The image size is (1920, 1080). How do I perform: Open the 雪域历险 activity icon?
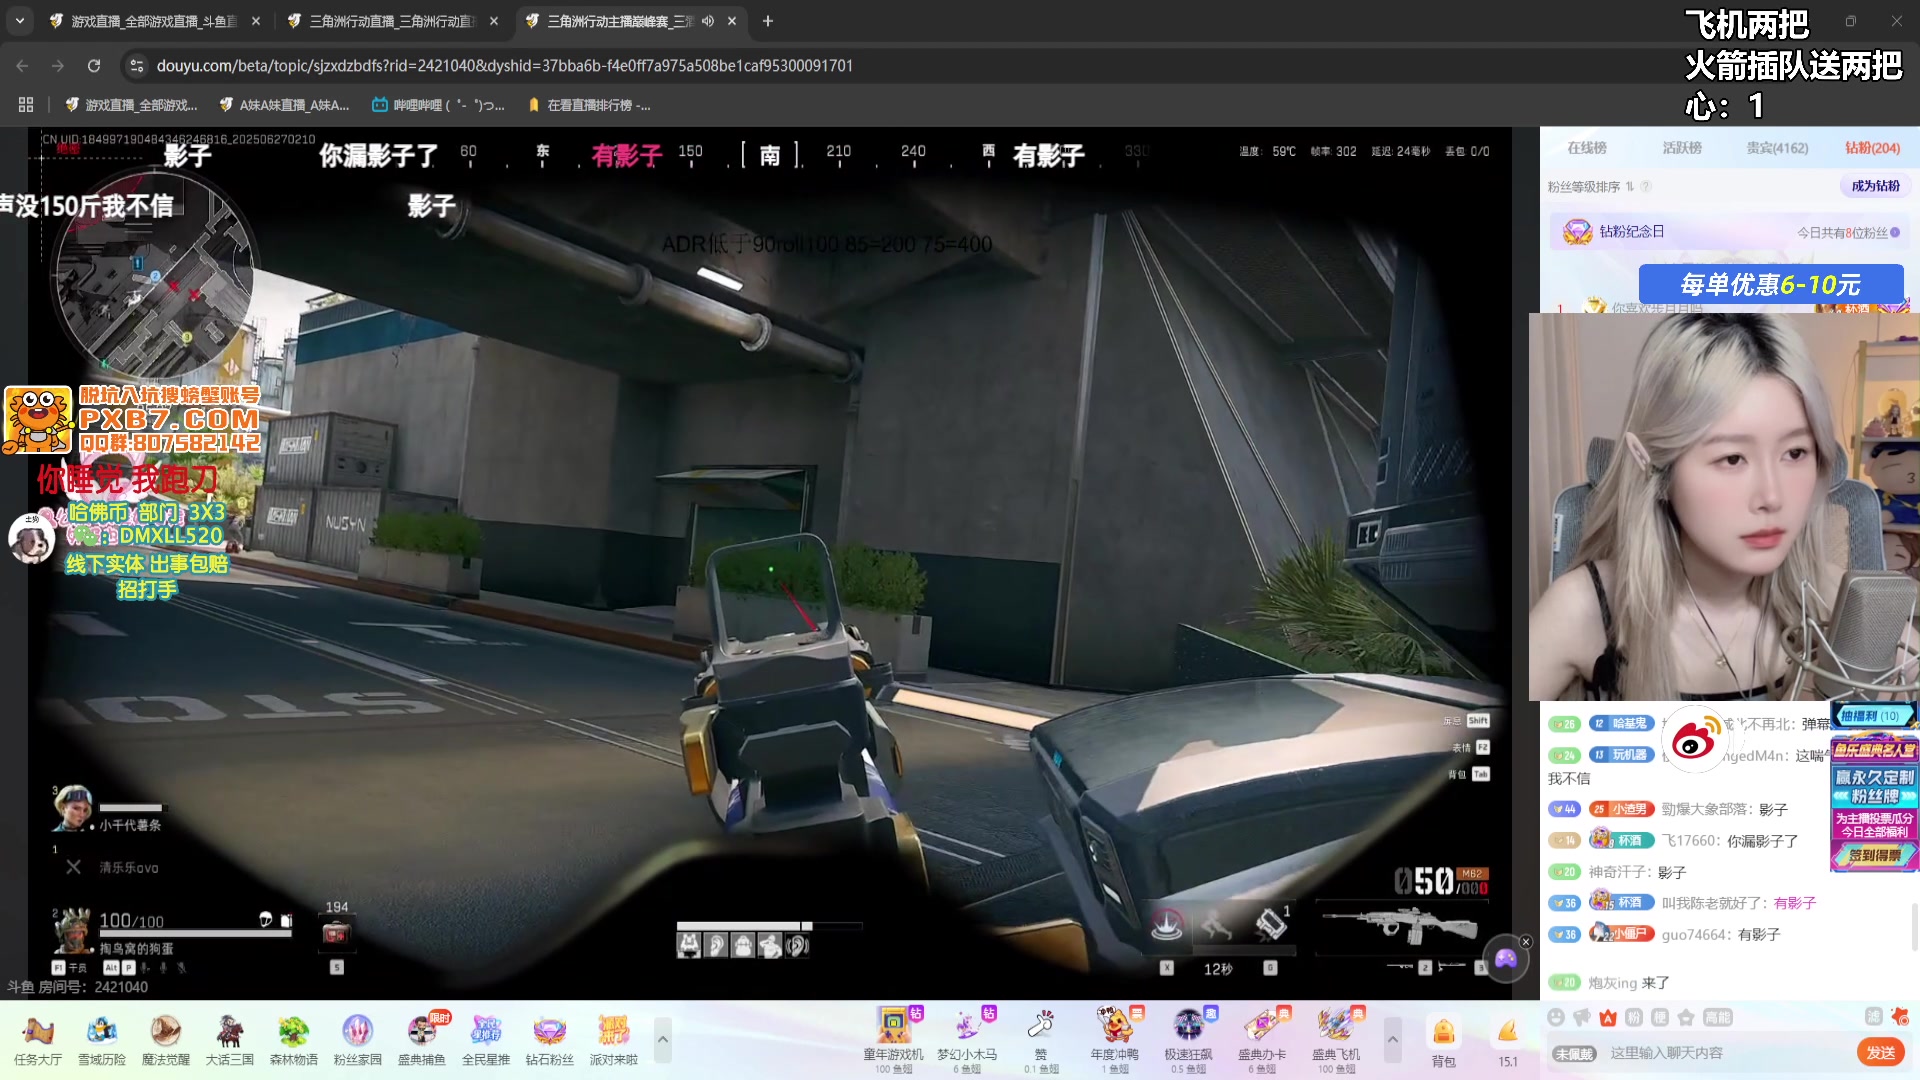coord(102,1040)
